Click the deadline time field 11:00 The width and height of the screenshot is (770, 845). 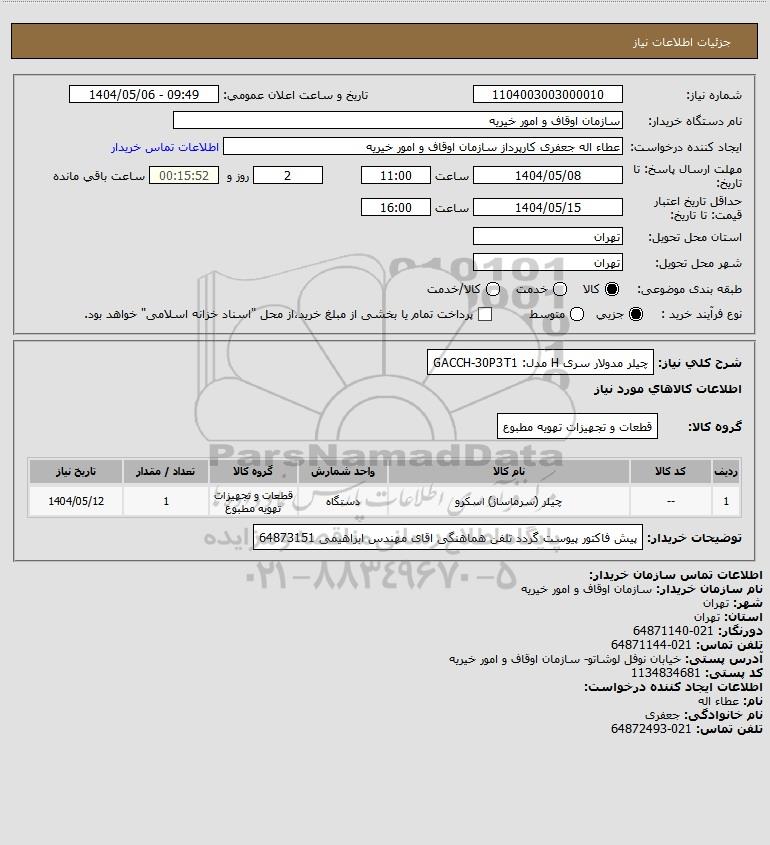(x=396, y=176)
